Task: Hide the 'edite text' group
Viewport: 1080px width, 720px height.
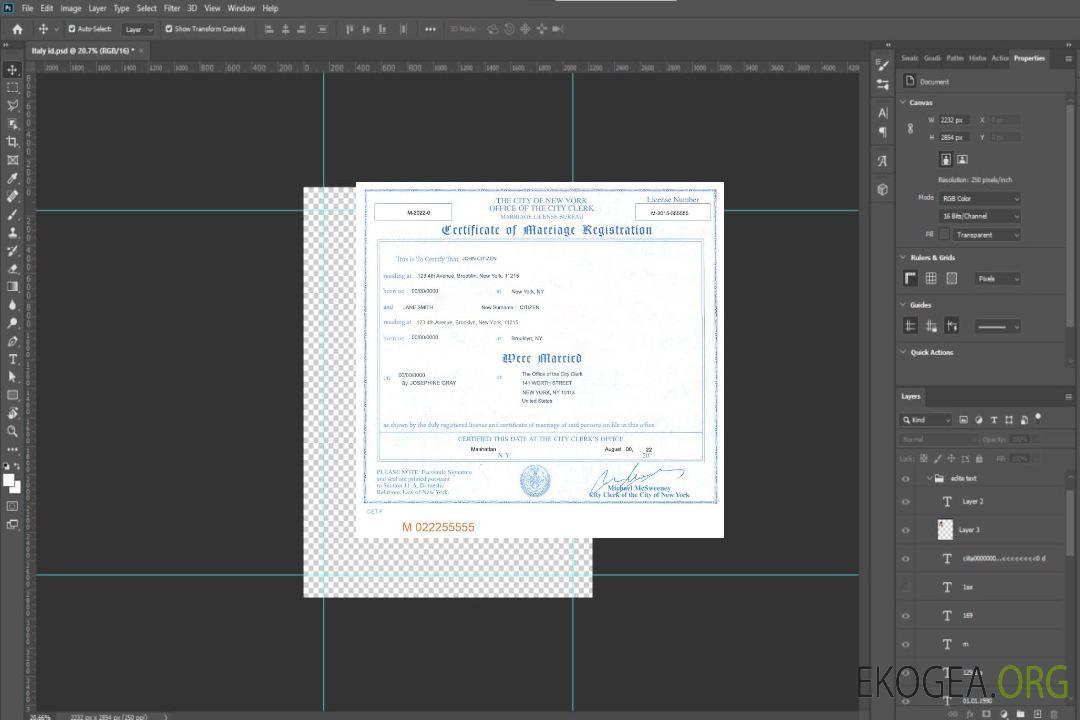Action: coord(906,479)
